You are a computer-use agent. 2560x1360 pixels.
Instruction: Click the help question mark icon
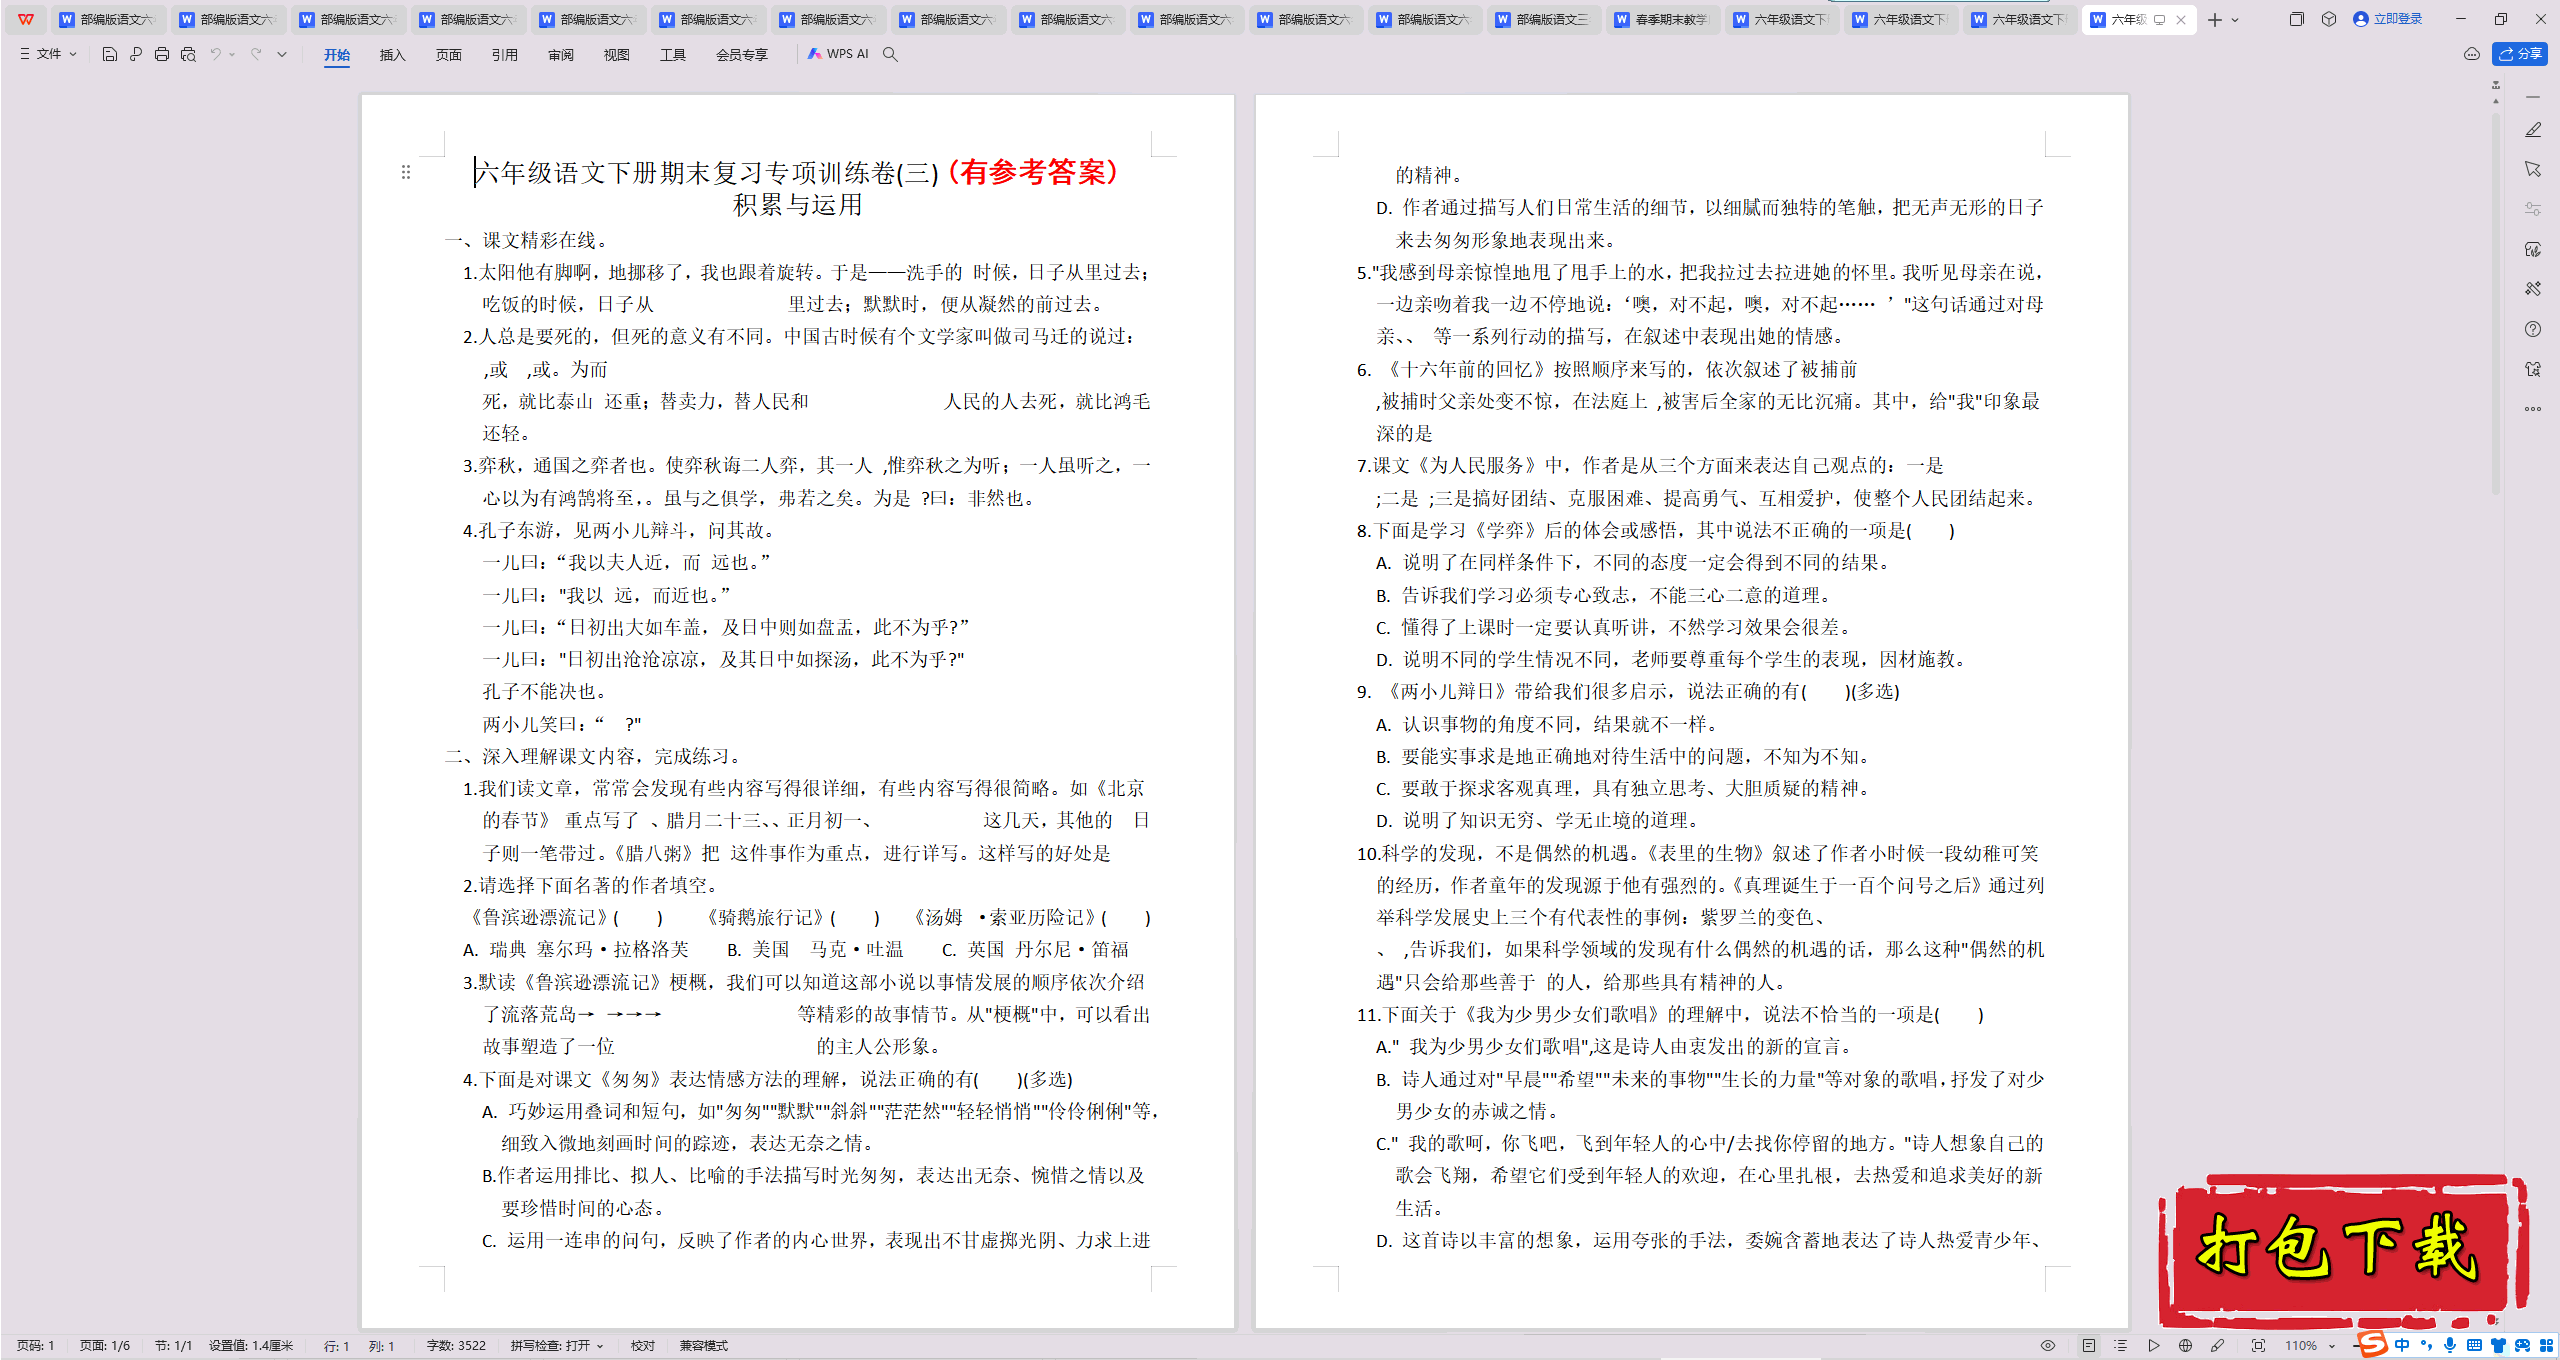click(2533, 329)
